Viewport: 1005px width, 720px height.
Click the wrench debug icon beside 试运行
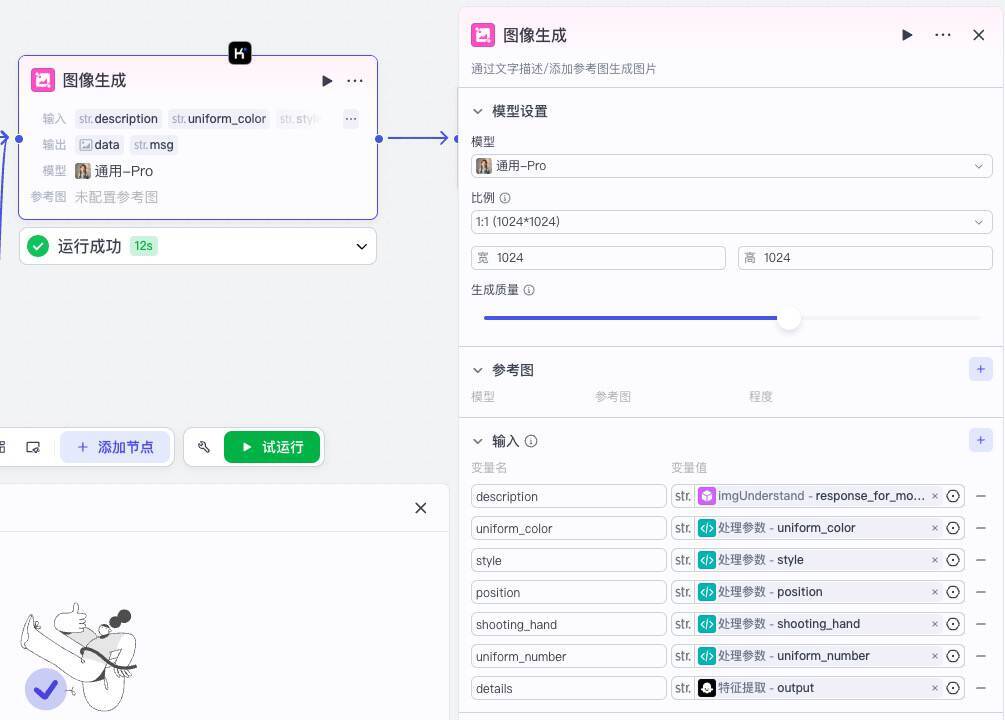(x=204, y=447)
